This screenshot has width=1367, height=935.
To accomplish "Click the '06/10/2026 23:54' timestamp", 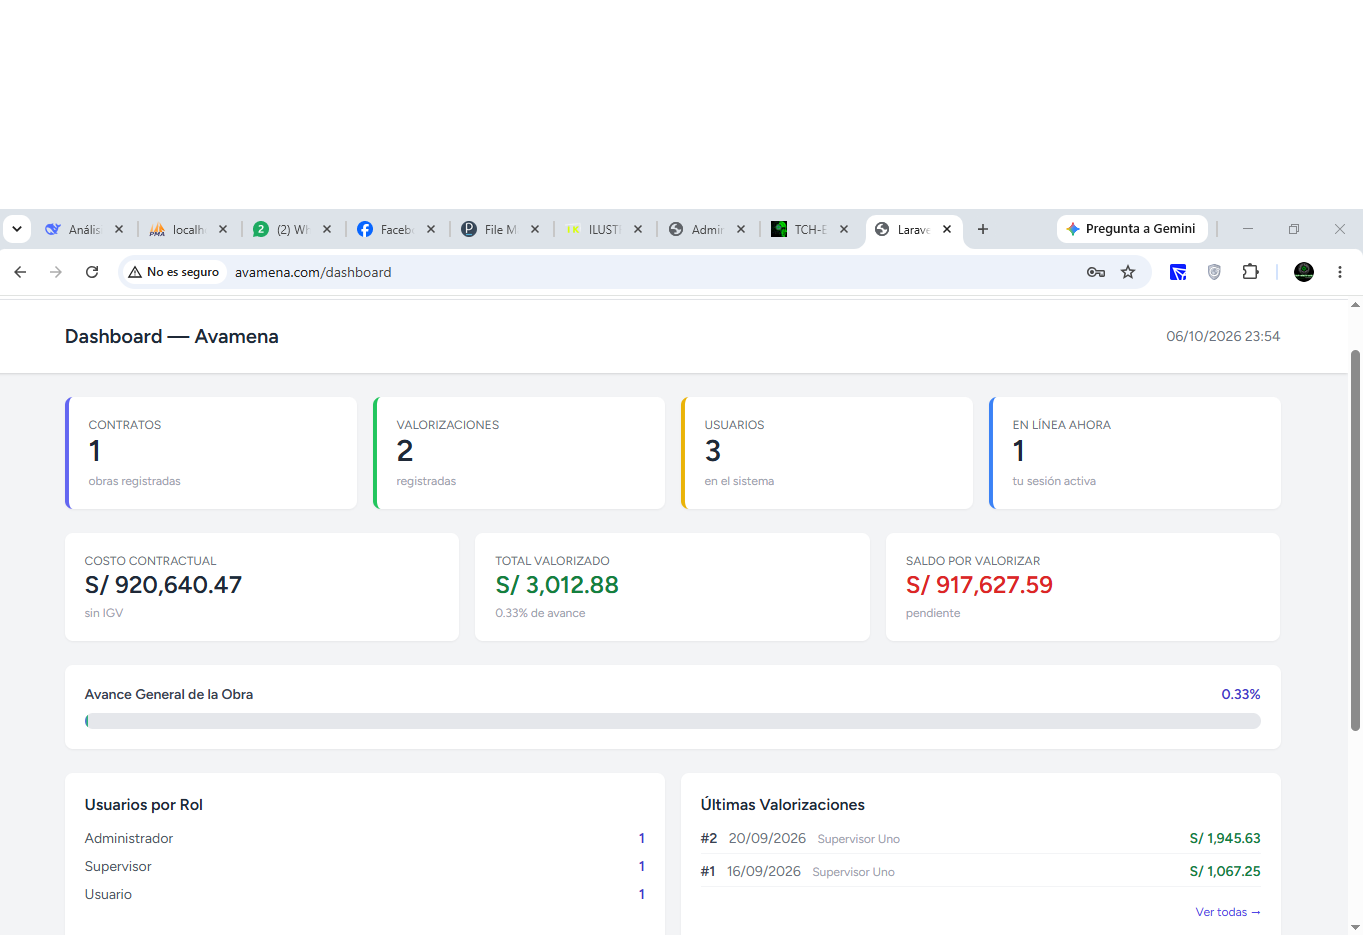I will 1223,337.
